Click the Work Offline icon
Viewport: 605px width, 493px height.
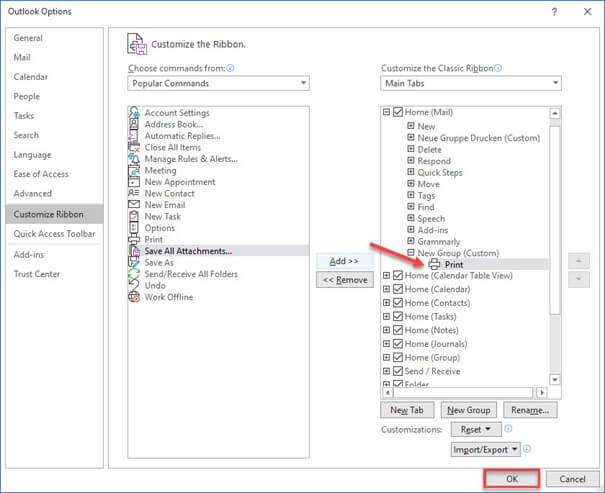[134, 297]
